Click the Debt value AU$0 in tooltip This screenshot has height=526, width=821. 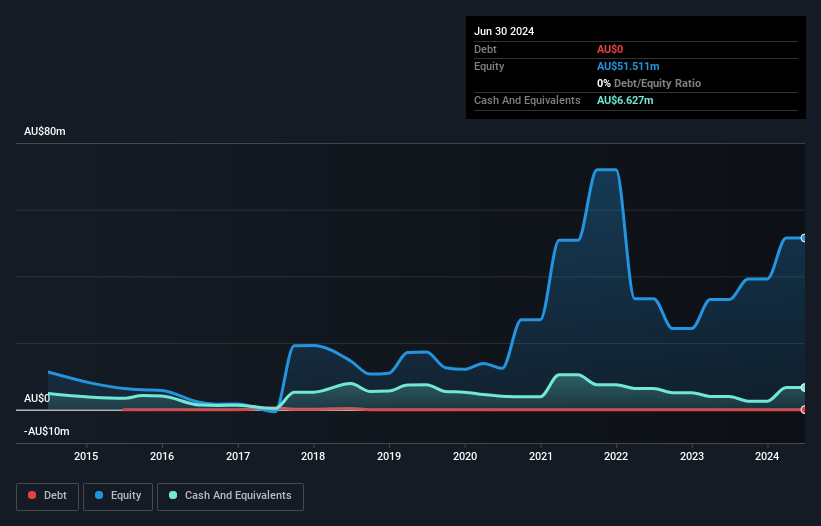point(610,49)
